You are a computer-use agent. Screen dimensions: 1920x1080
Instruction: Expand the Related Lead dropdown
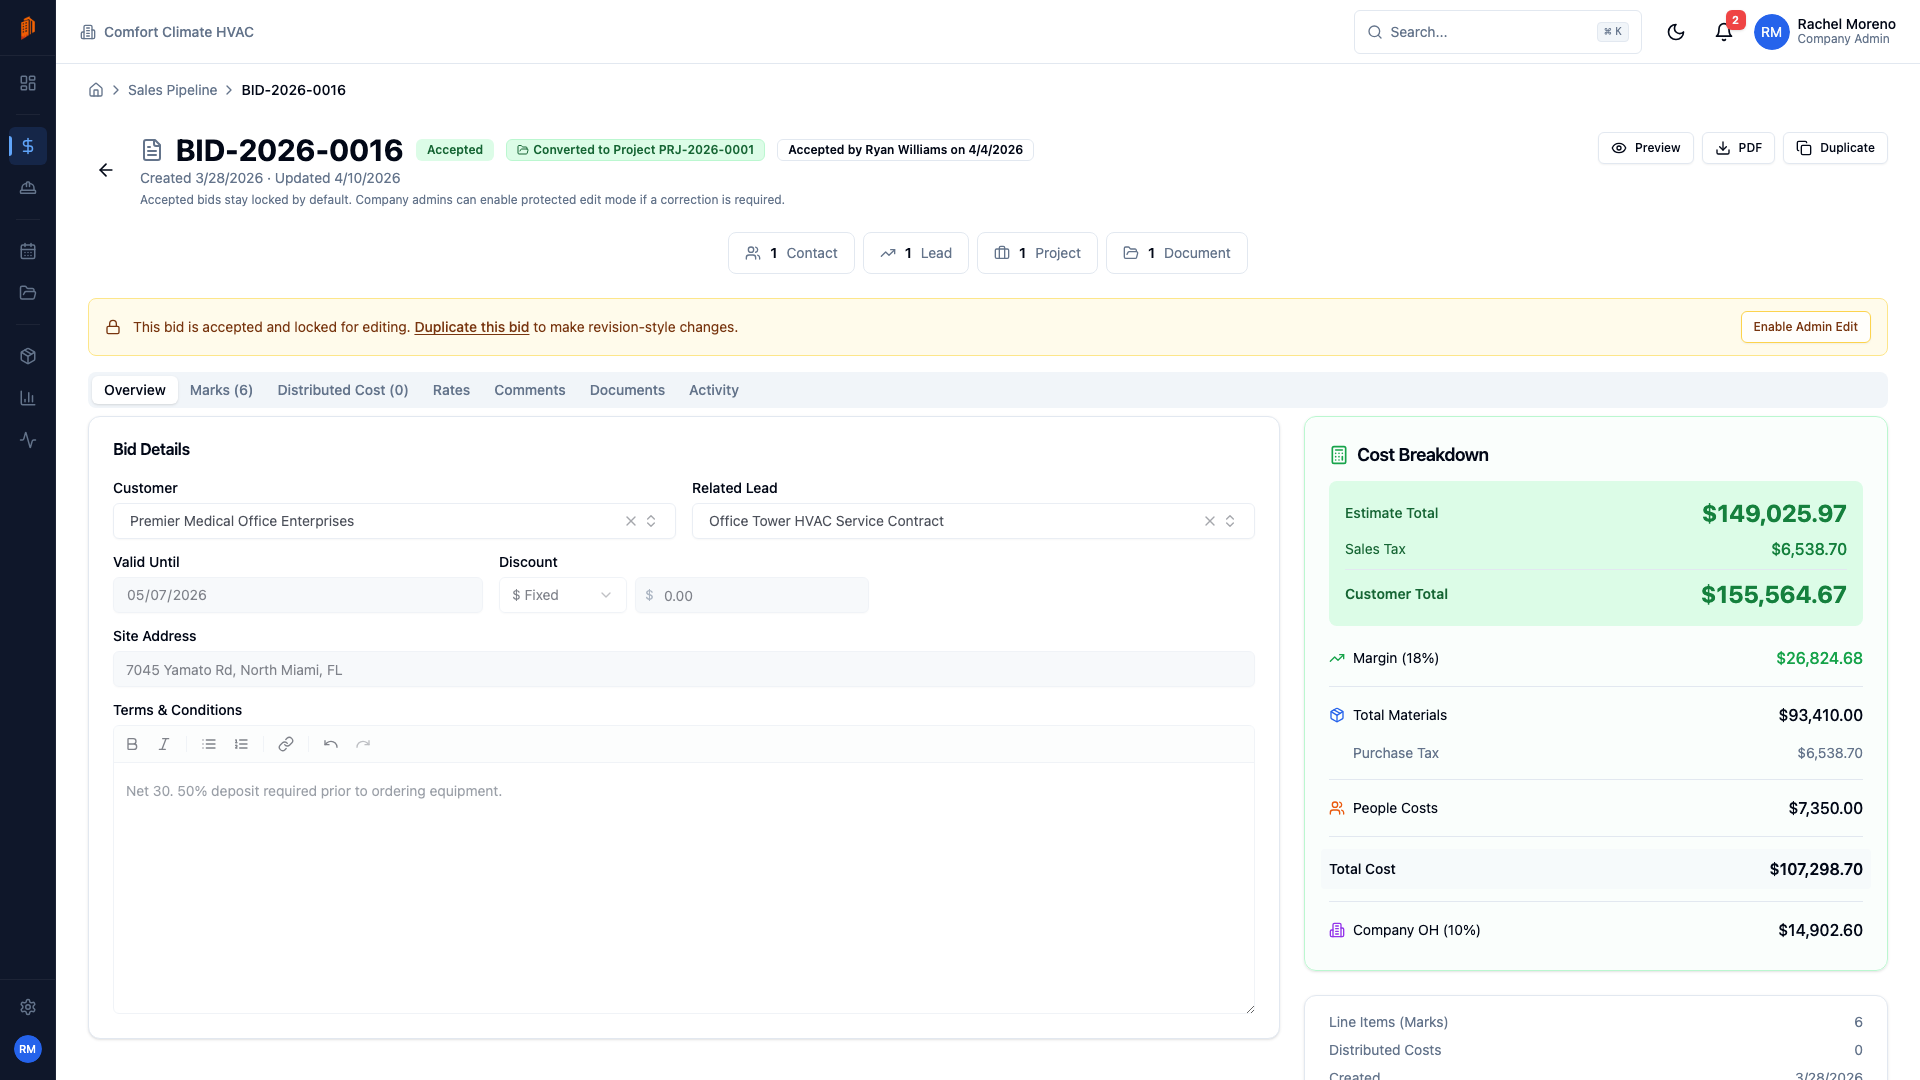pyautogui.click(x=1231, y=521)
